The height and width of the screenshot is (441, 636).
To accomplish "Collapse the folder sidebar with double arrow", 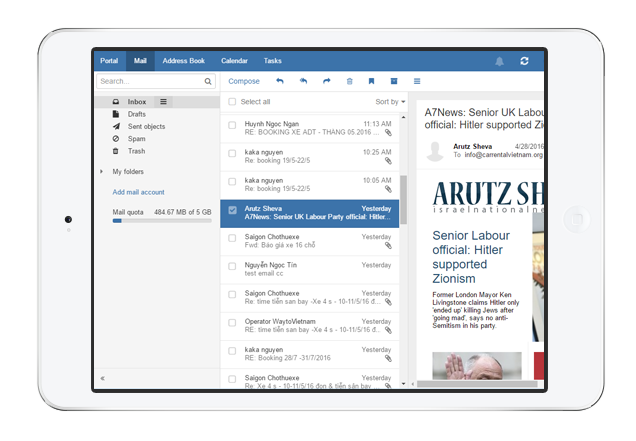I will [103, 378].
